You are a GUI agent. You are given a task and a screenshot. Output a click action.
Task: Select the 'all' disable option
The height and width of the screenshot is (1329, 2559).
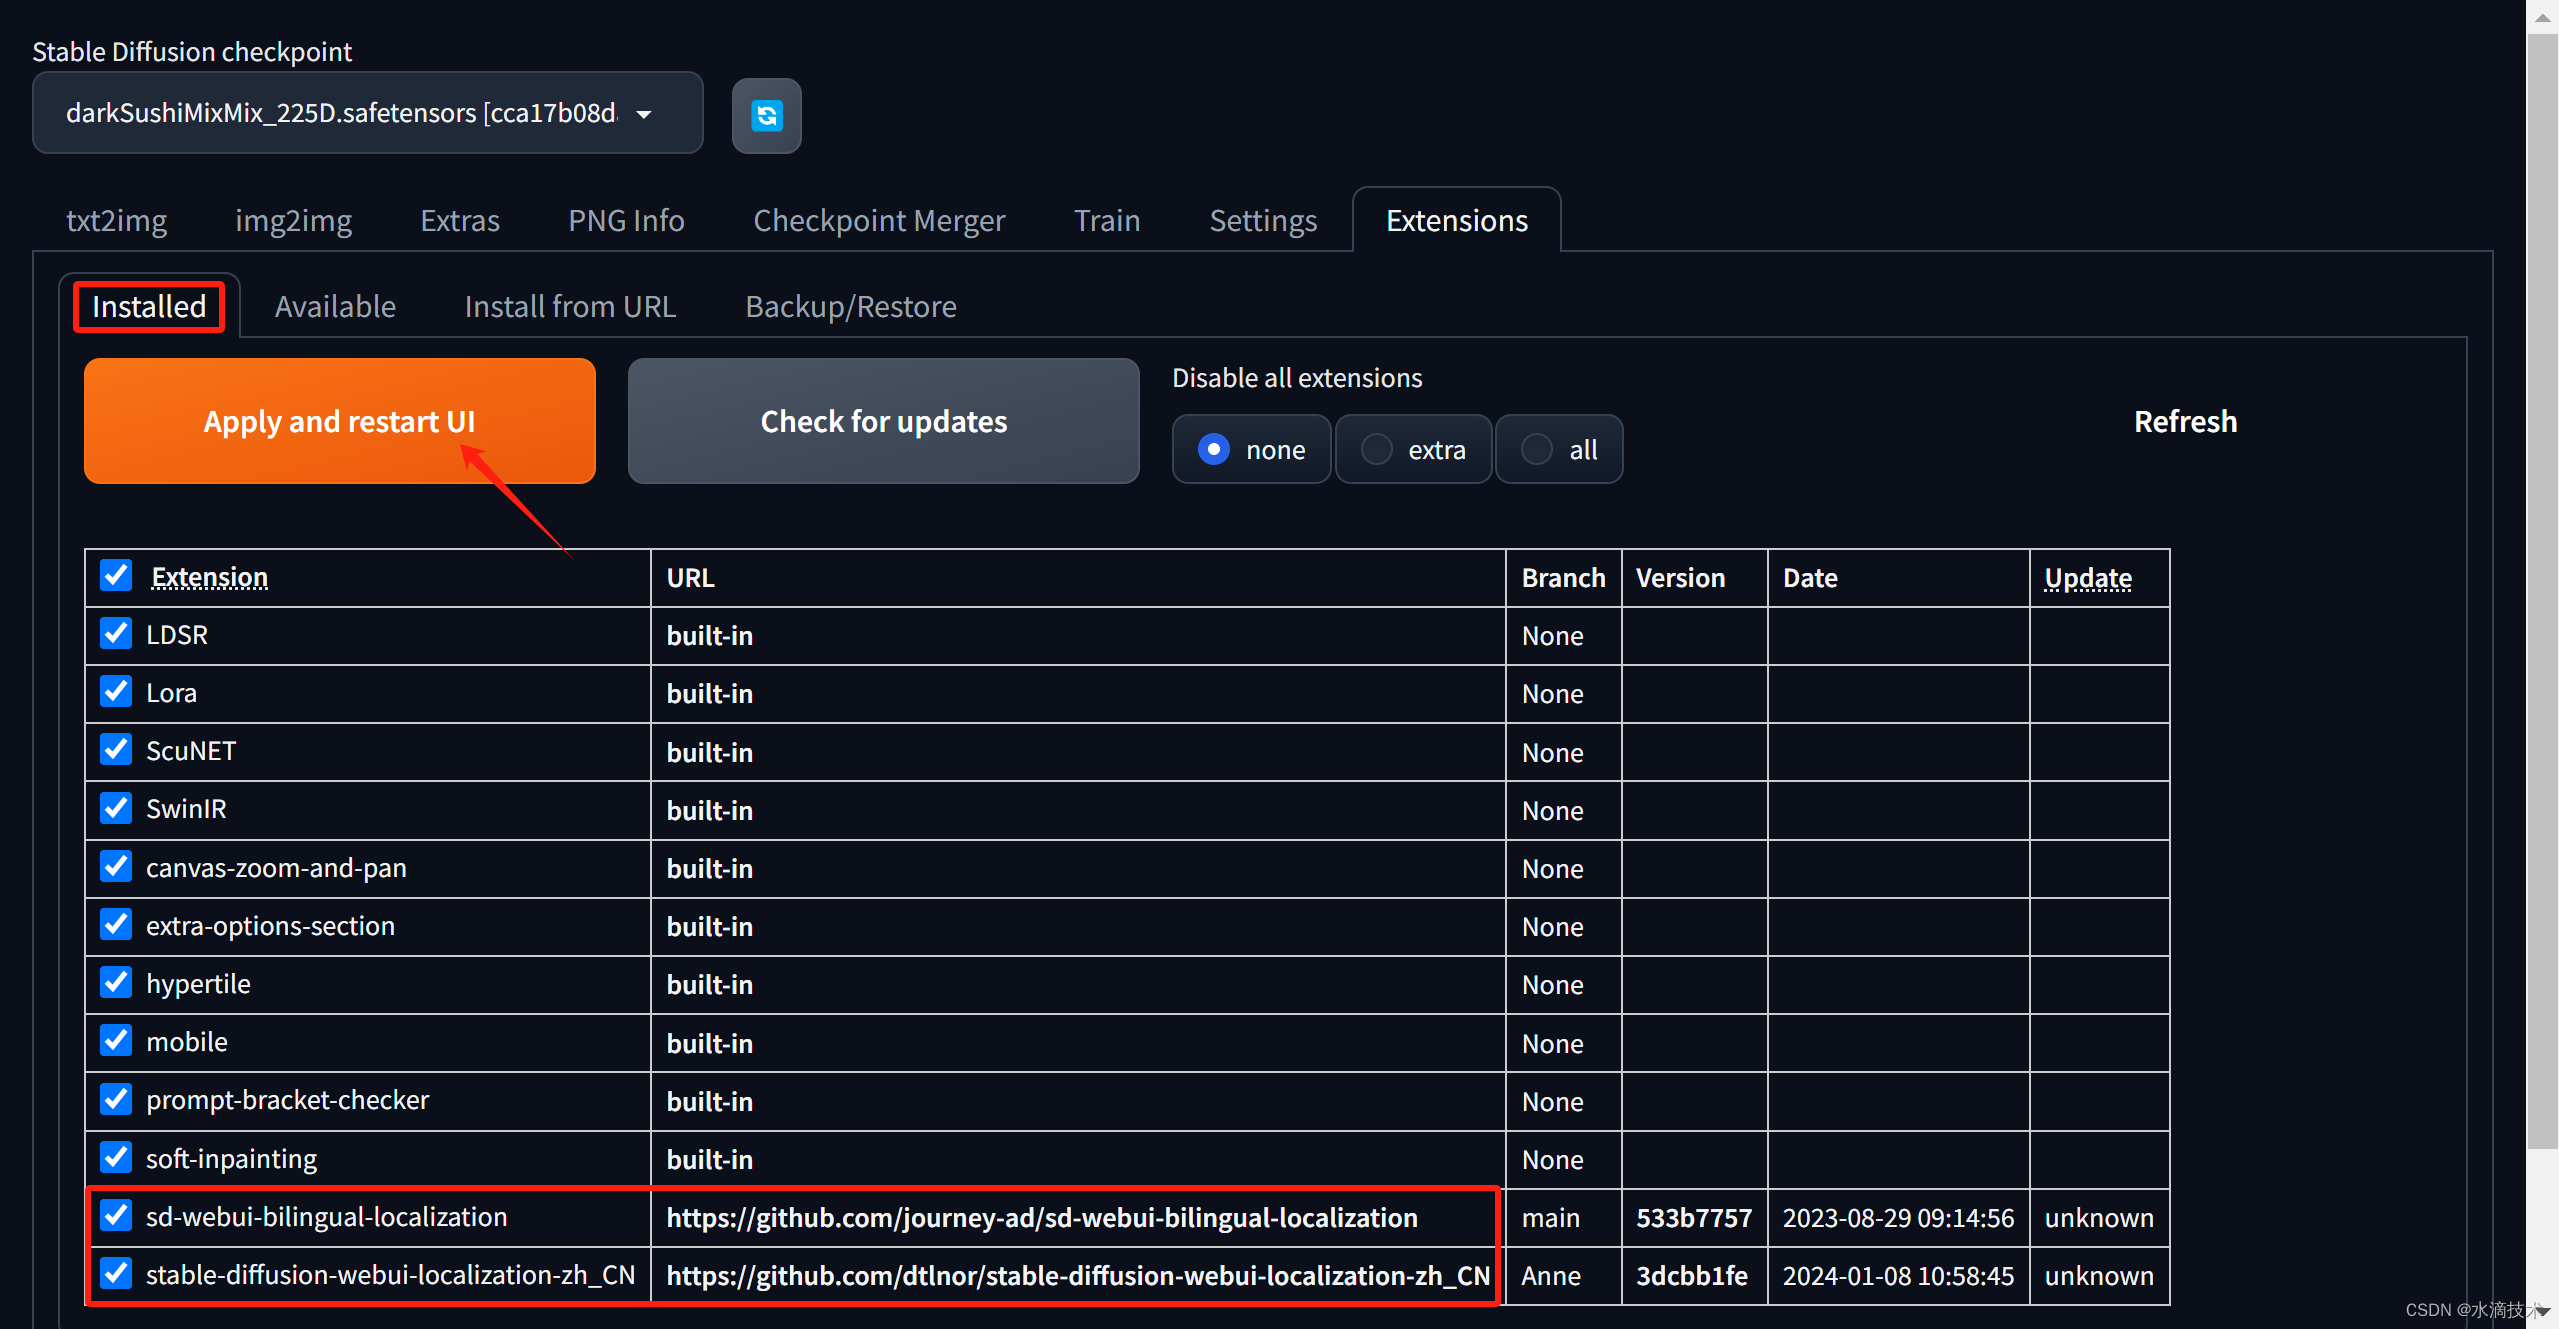pyautogui.click(x=1559, y=450)
